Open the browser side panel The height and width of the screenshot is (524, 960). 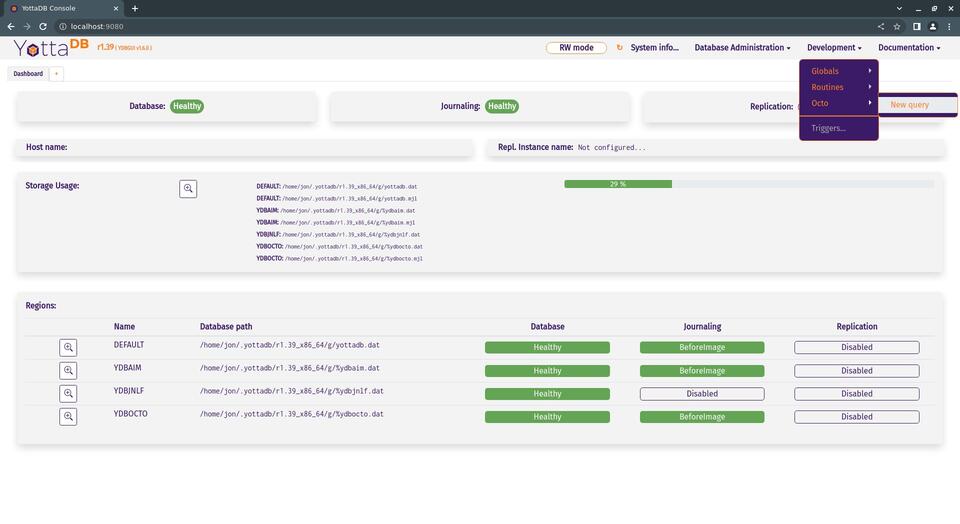[x=917, y=26]
